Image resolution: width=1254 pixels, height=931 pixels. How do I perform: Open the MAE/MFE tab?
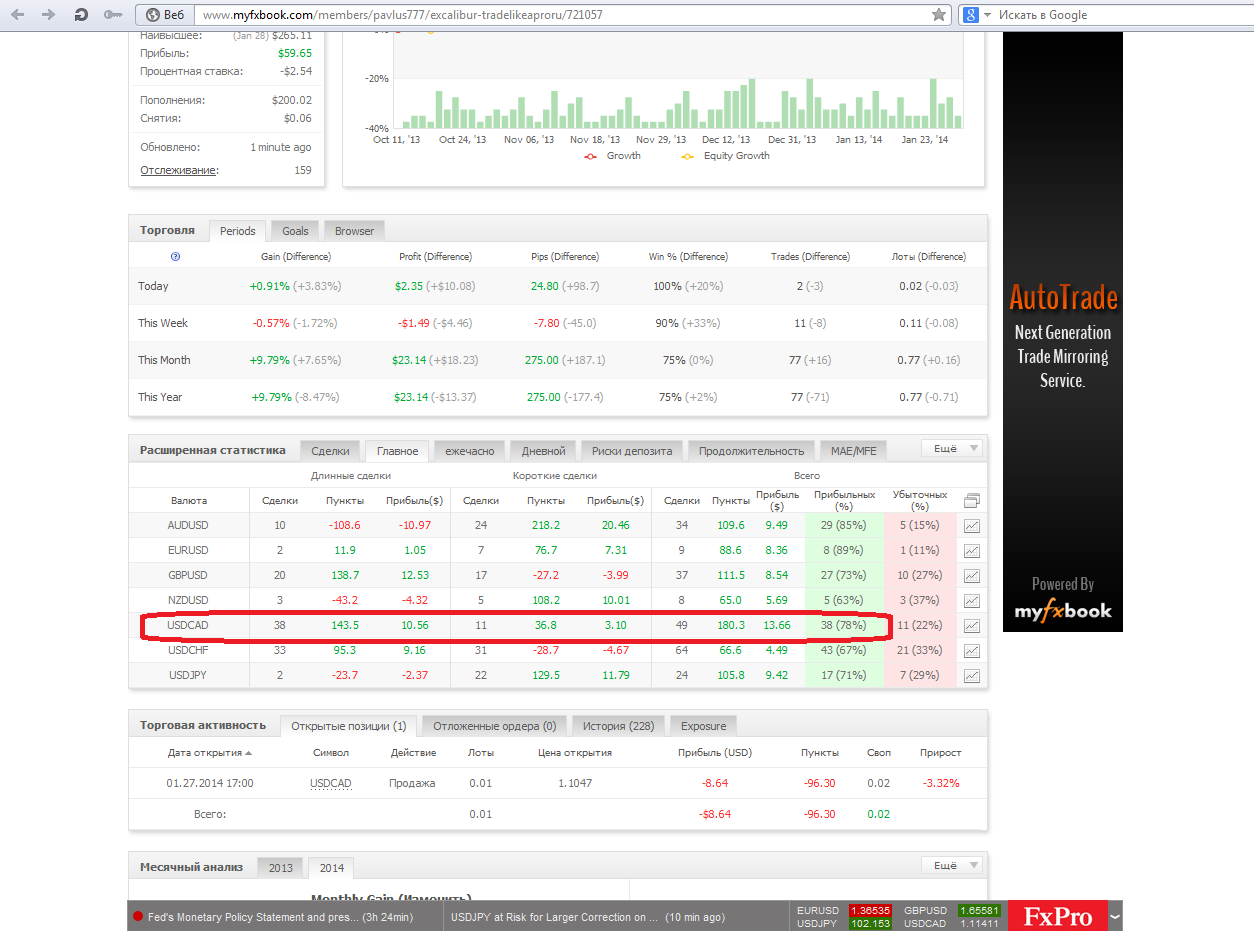(x=853, y=451)
